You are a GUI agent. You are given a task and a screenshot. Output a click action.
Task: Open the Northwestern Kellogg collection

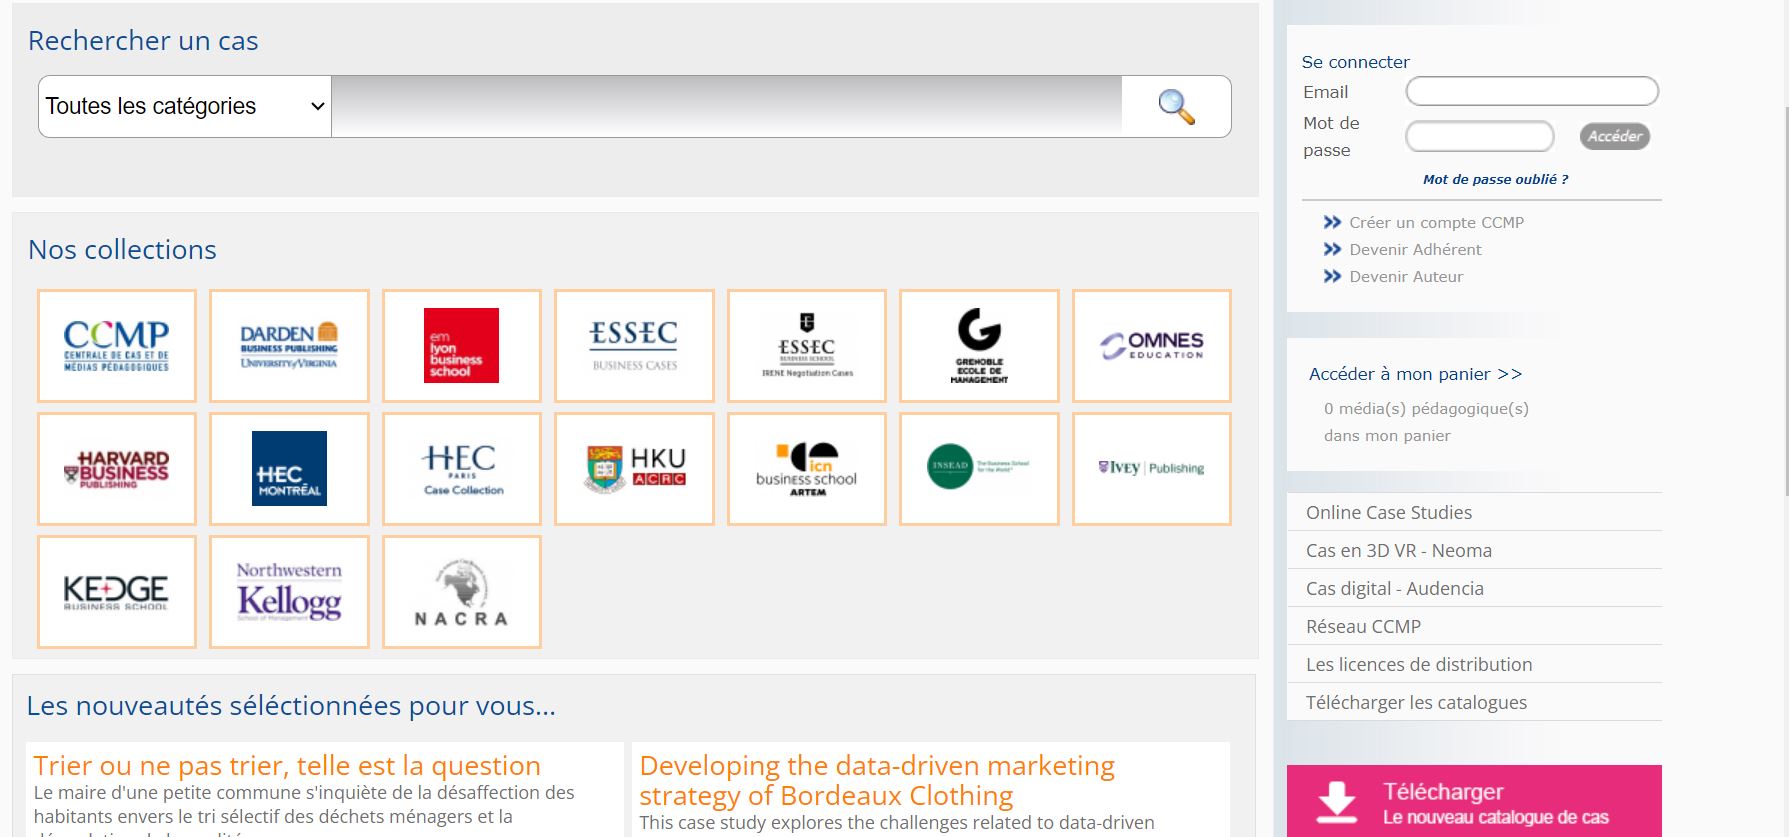point(289,592)
